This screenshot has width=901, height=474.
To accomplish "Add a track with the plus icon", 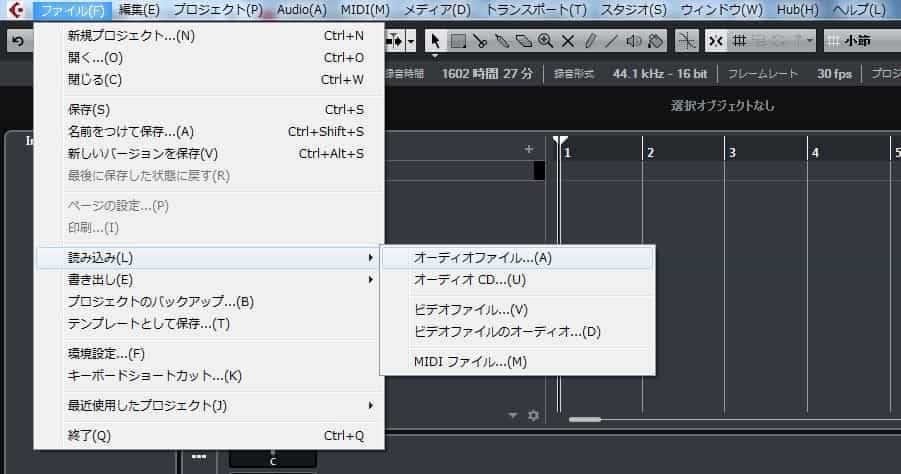I will tap(529, 149).
